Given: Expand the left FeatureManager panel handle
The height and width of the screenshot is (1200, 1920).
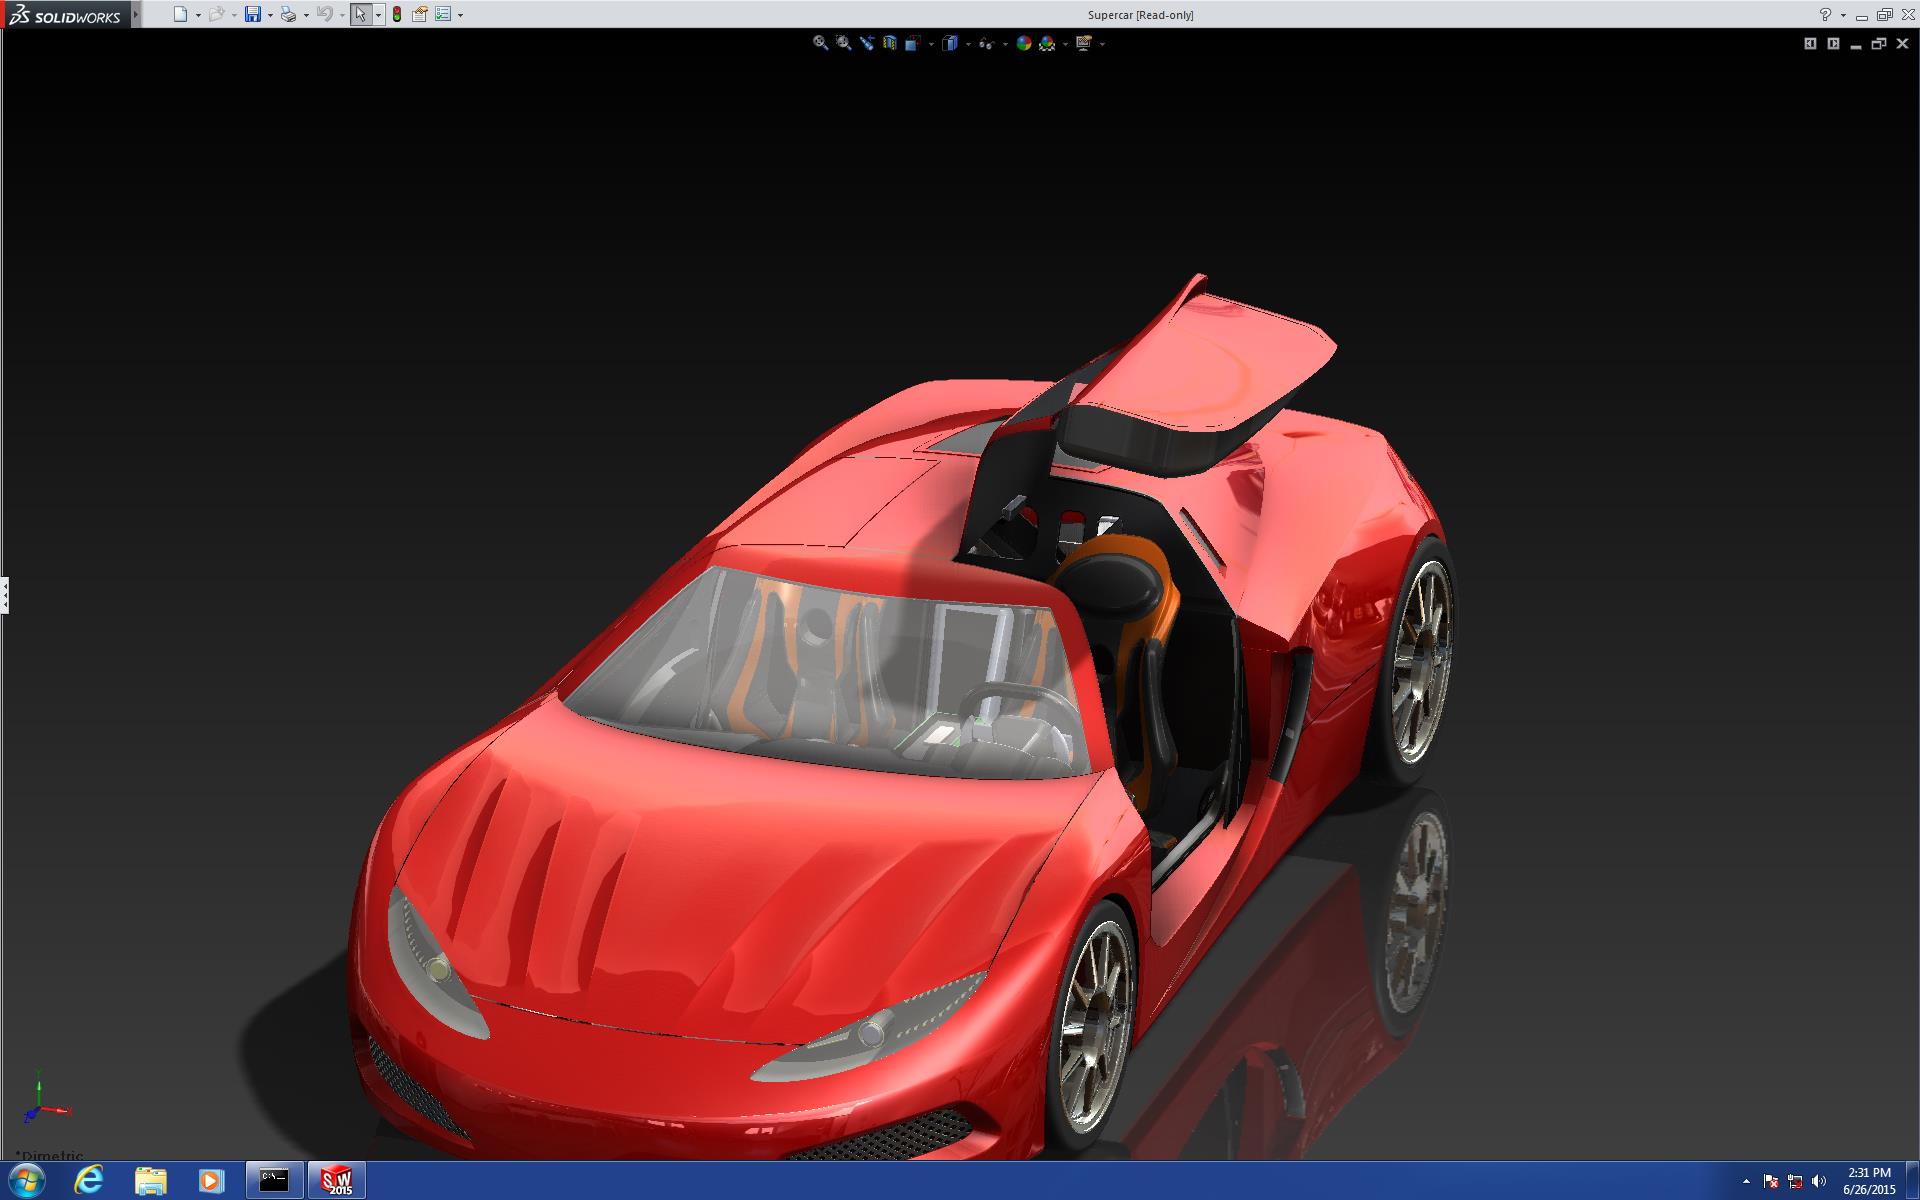Looking at the screenshot, I should click(5, 595).
